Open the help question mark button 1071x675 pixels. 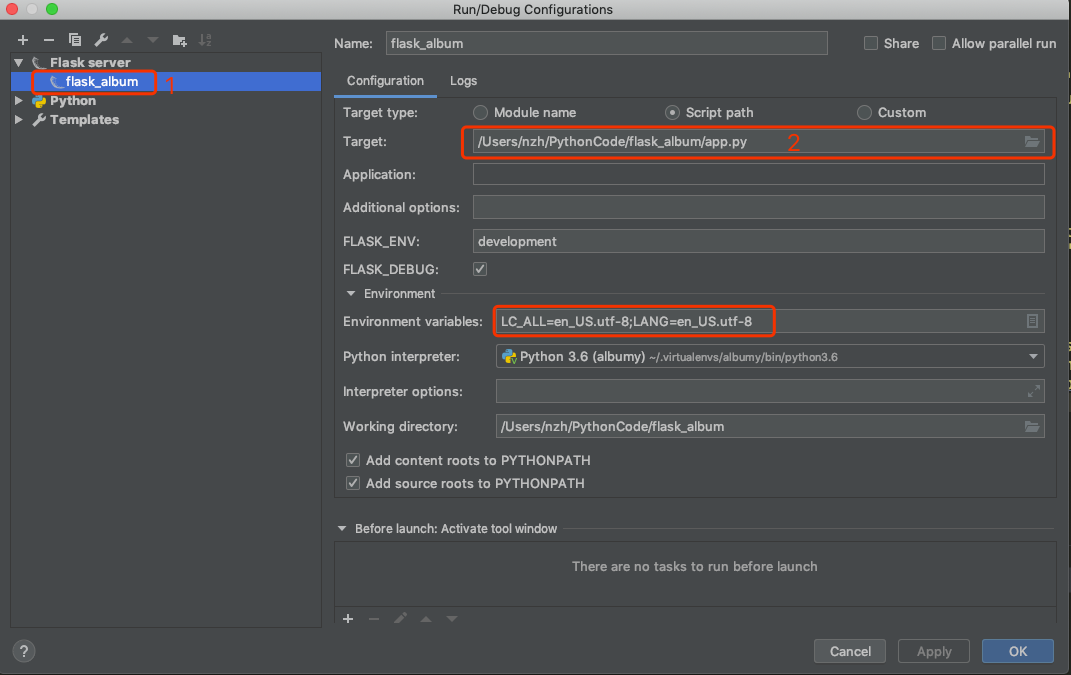pyautogui.click(x=24, y=651)
